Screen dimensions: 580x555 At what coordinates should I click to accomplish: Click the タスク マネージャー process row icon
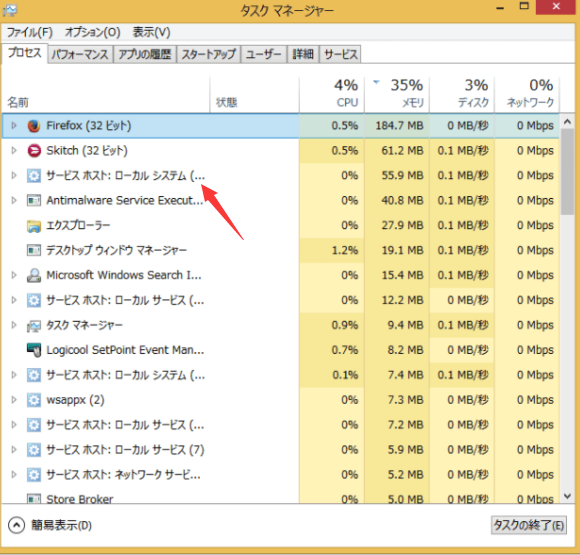point(34,326)
